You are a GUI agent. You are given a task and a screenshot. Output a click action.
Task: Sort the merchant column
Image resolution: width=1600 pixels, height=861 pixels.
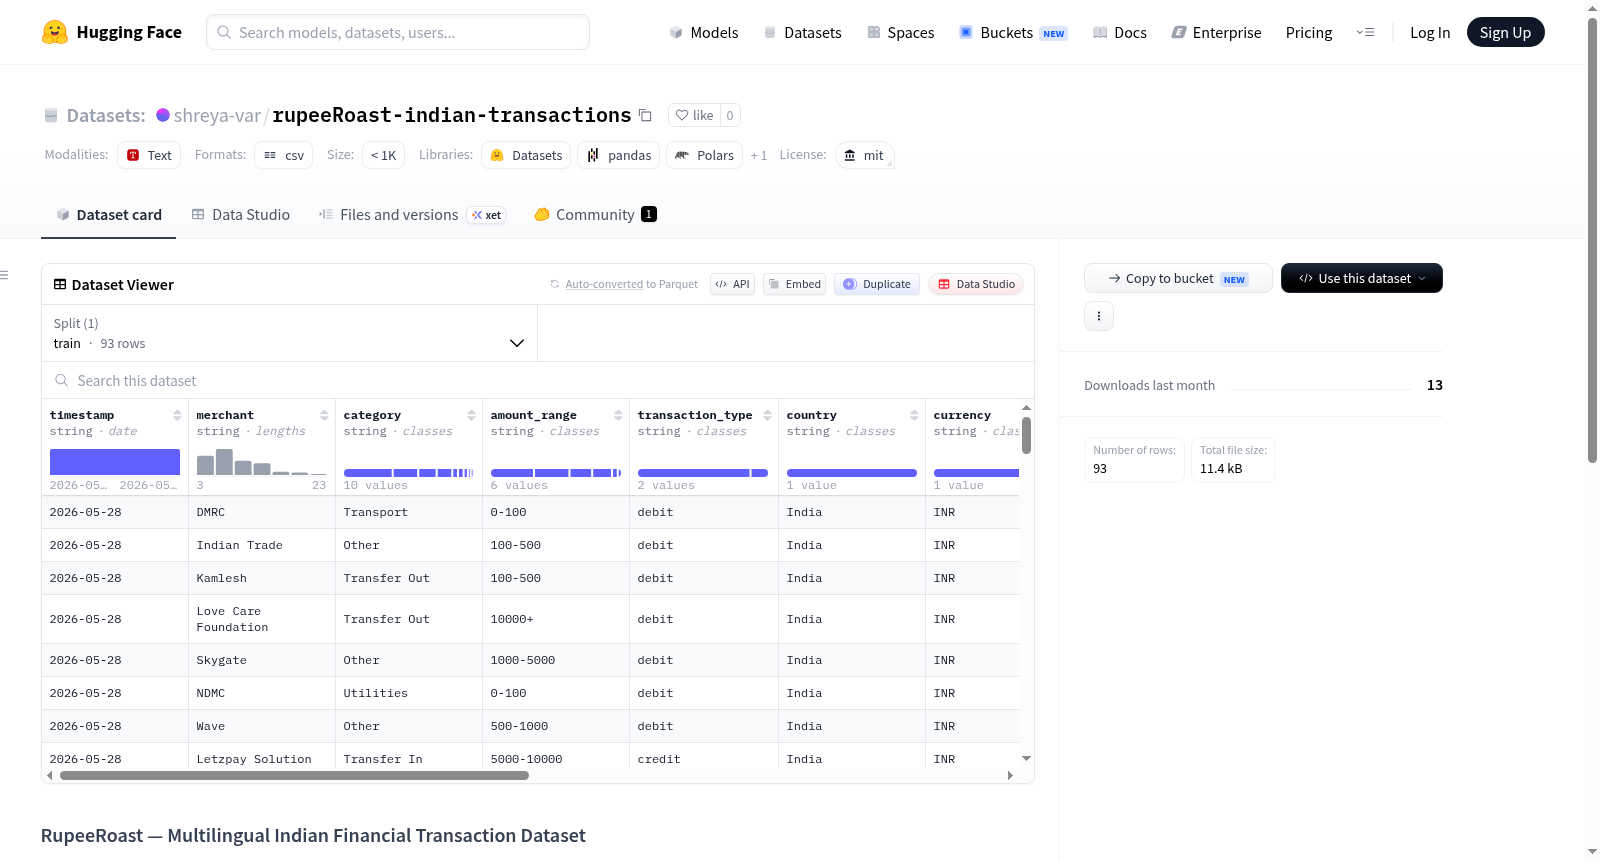pos(324,415)
